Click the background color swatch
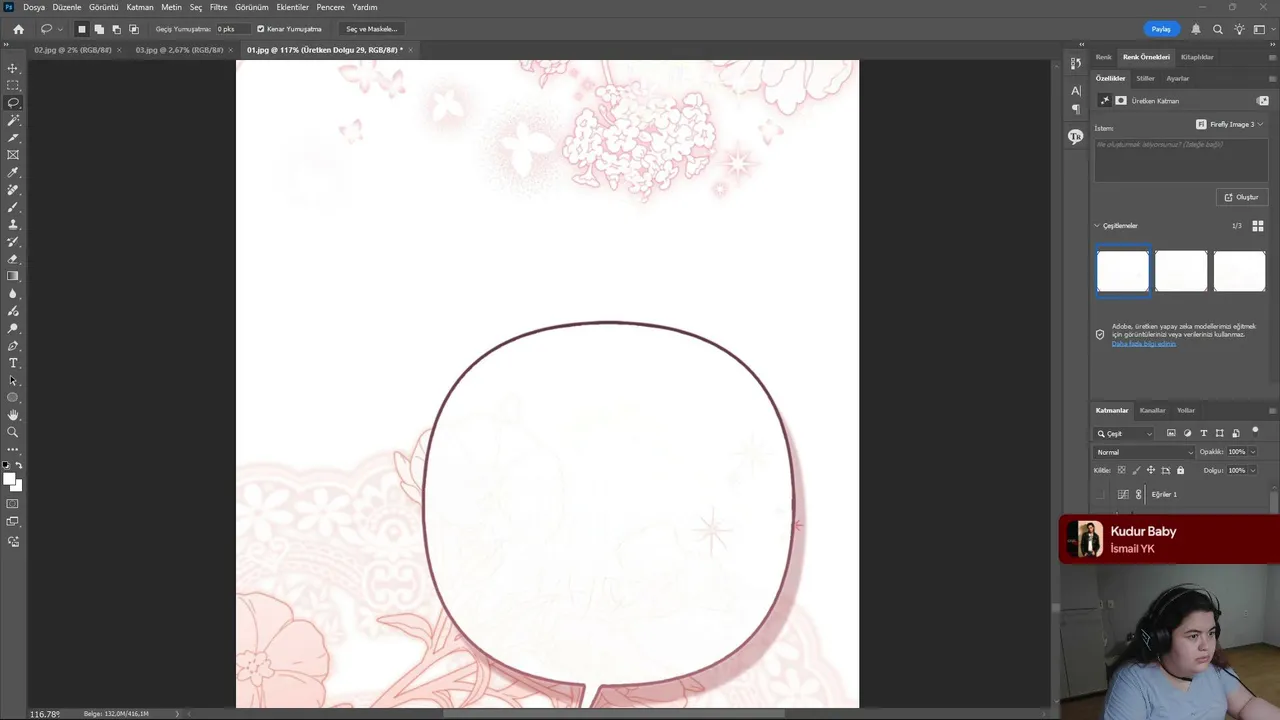The image size is (1280, 720). click(17, 485)
